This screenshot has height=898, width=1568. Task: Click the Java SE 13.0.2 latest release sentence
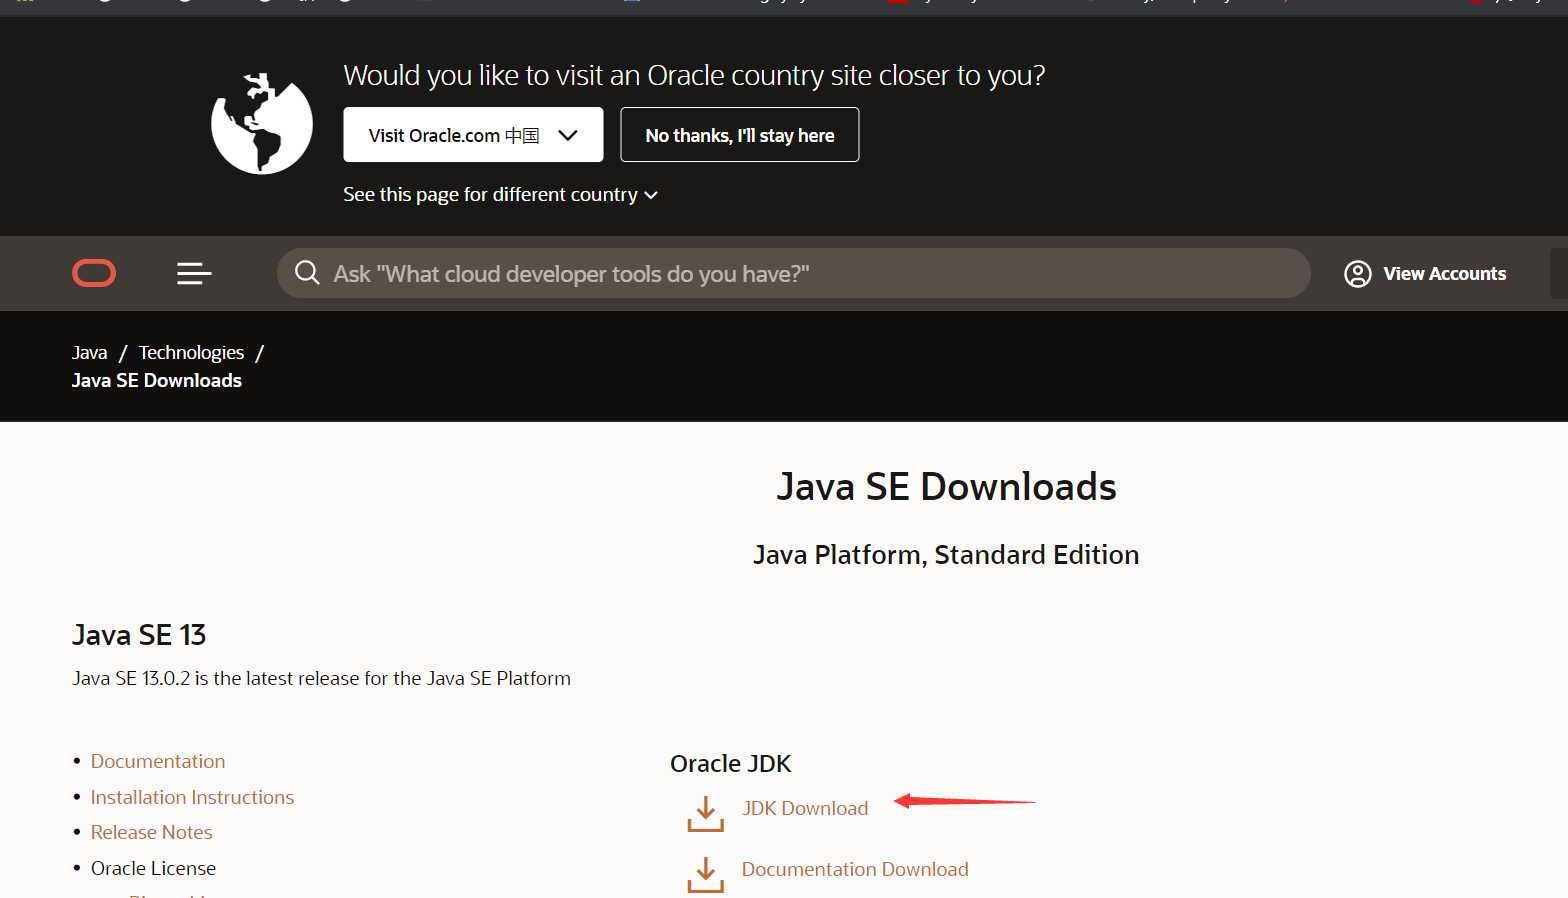pyautogui.click(x=321, y=678)
